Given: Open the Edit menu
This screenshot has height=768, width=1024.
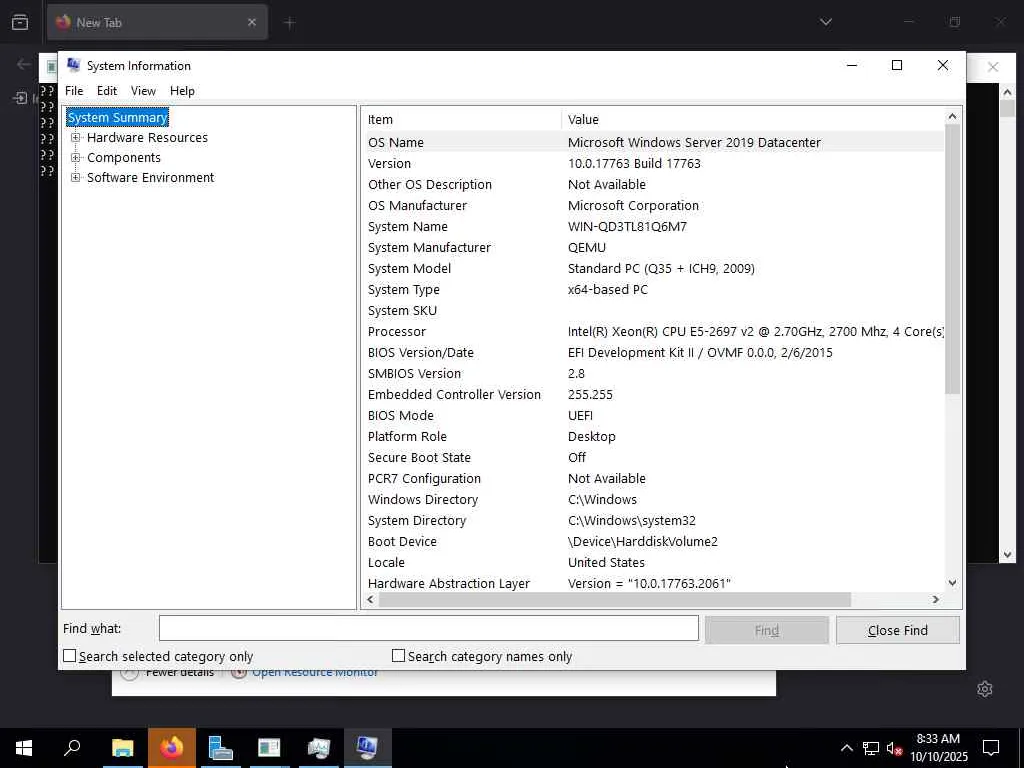Looking at the screenshot, I should [x=106, y=91].
